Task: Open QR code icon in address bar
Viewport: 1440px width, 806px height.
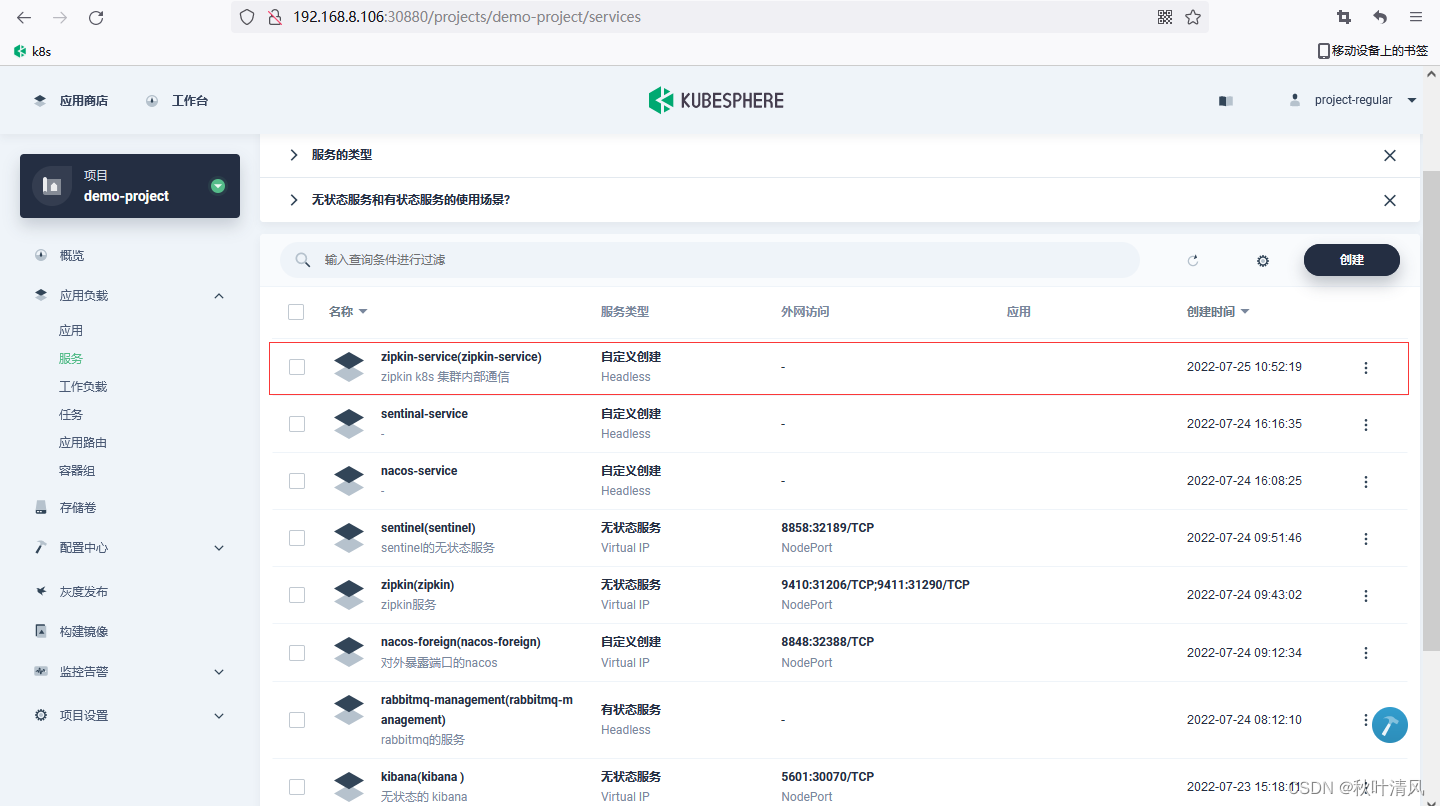Action: tap(1164, 17)
